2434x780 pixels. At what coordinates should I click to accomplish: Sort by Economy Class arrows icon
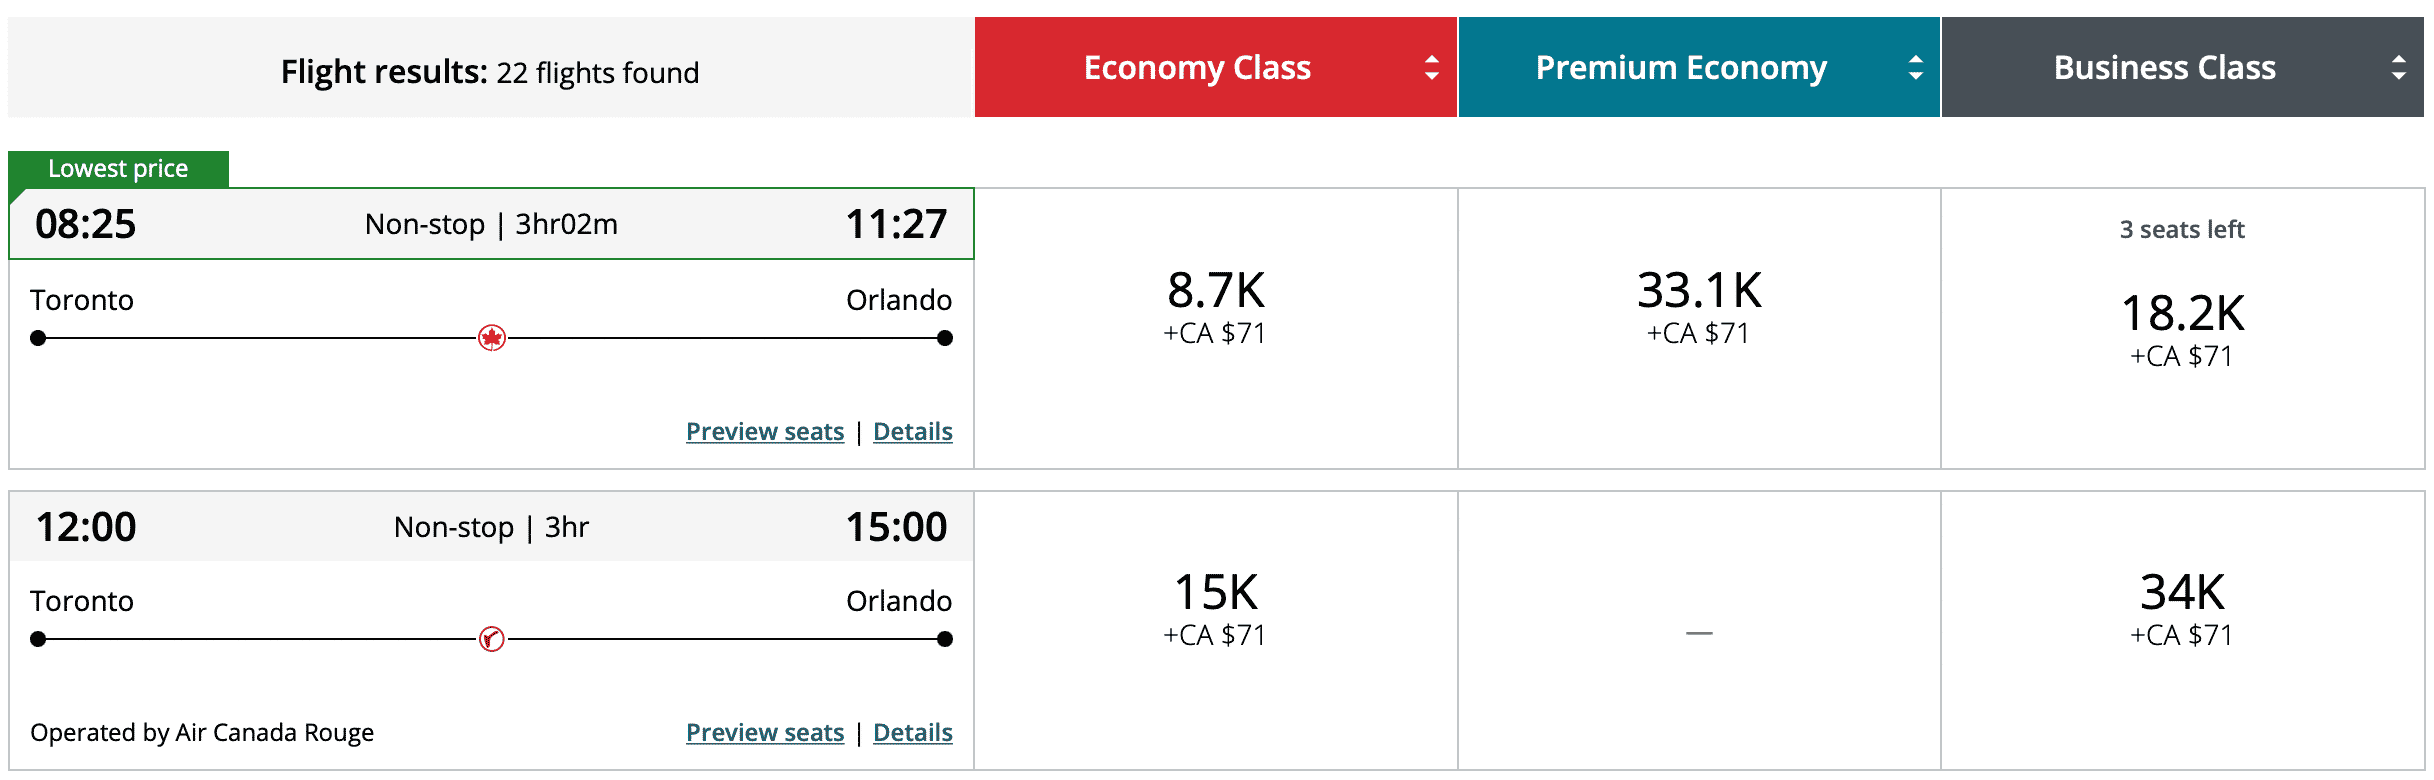1432,67
